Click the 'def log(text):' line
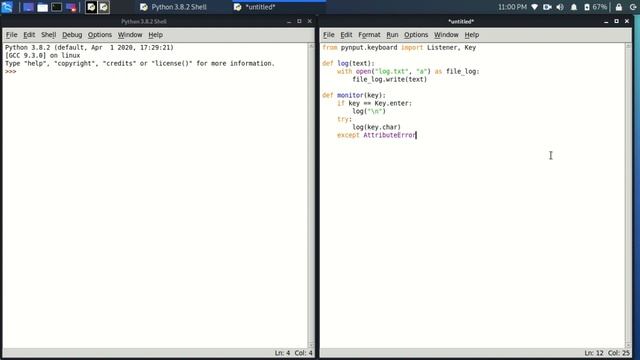Image resolution: width=640 pixels, height=360 pixels. [348, 63]
